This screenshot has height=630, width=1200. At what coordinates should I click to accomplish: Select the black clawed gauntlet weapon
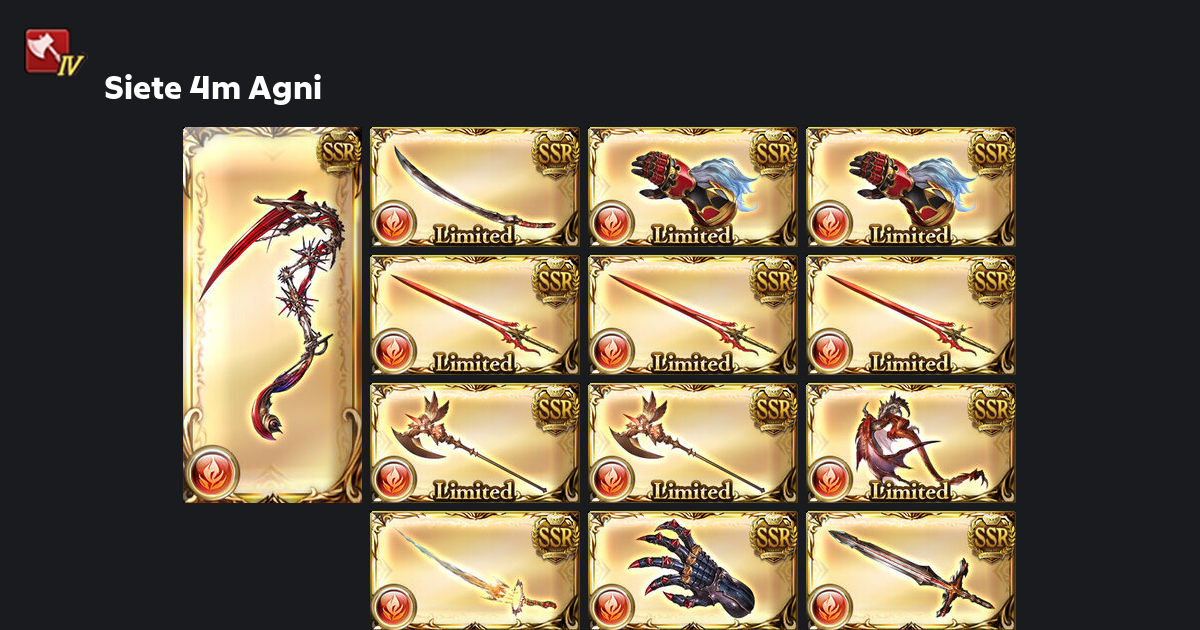[x=693, y=571]
